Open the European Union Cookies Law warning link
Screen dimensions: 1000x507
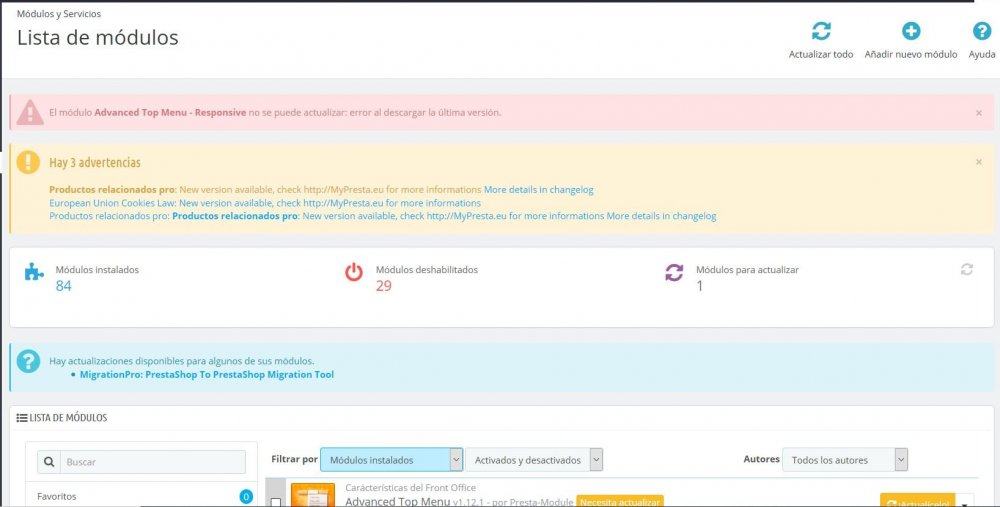tap(265, 203)
